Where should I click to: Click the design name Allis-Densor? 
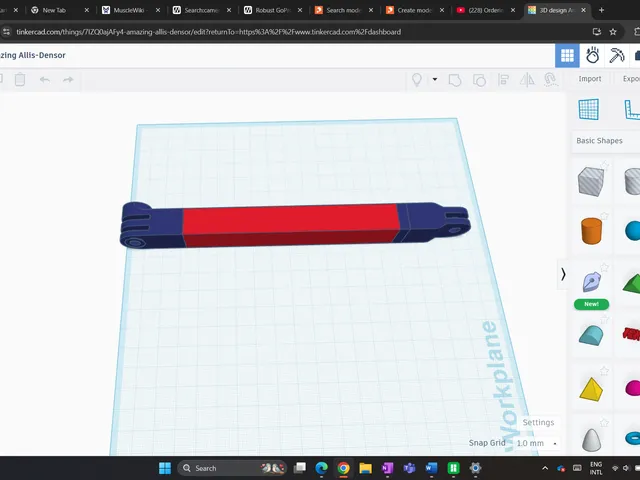[x=33, y=55]
